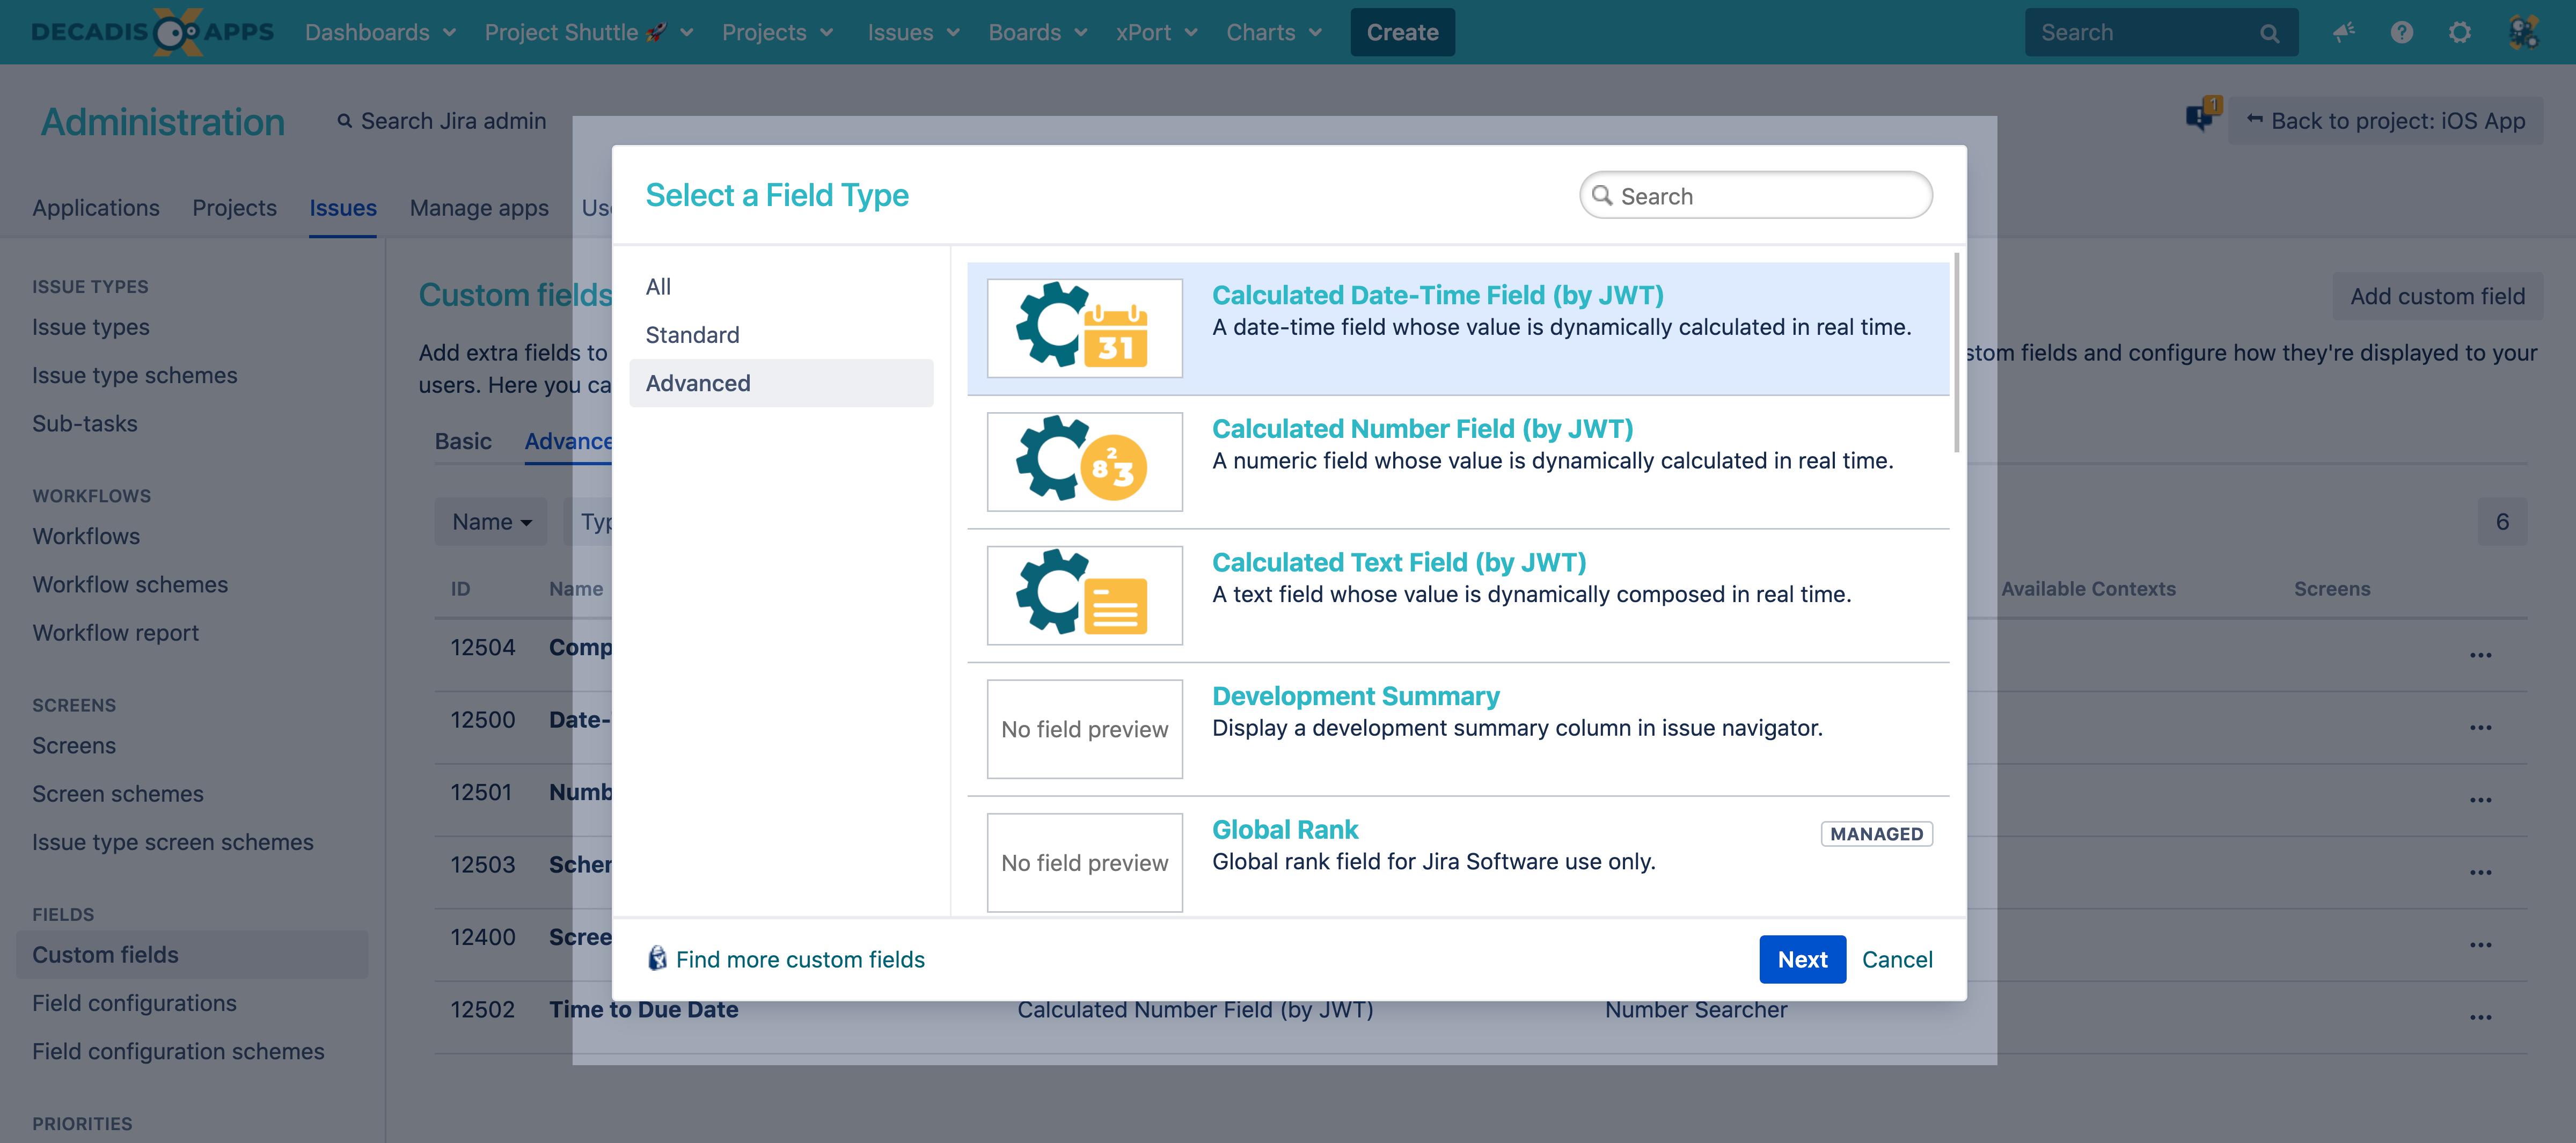Open the notifications megaphone icon
The height and width of the screenshot is (1143, 2576).
(2344, 32)
